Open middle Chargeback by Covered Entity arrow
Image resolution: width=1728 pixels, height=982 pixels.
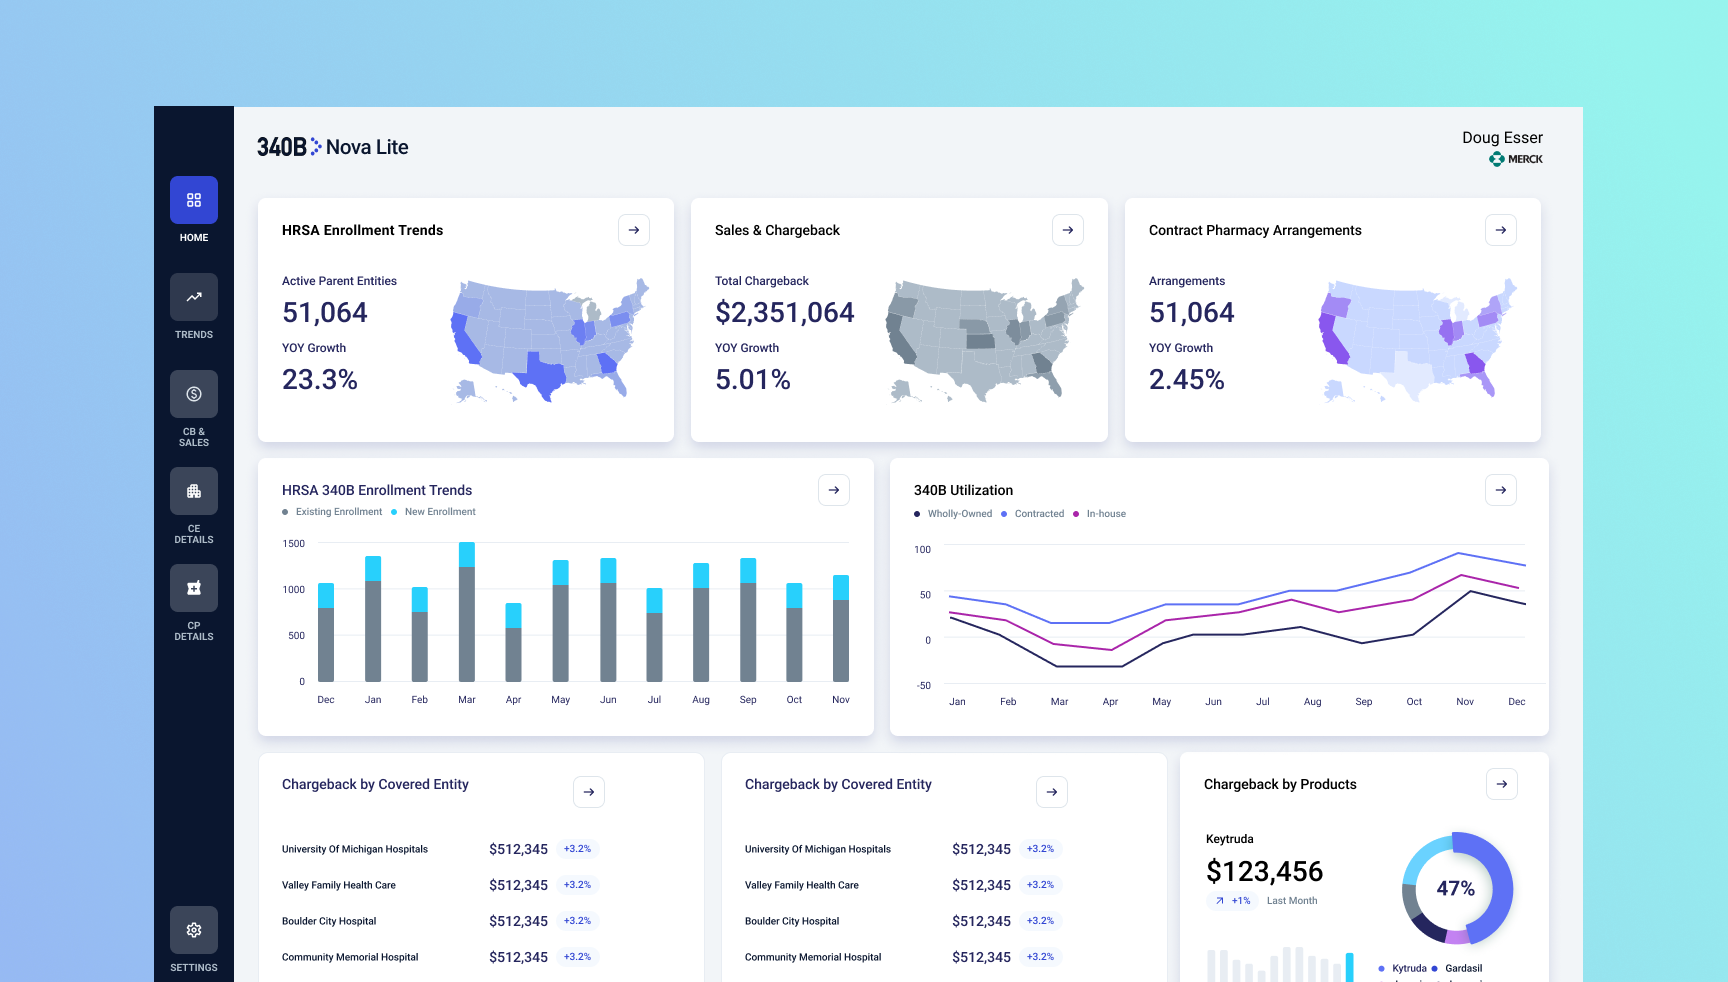1052,792
